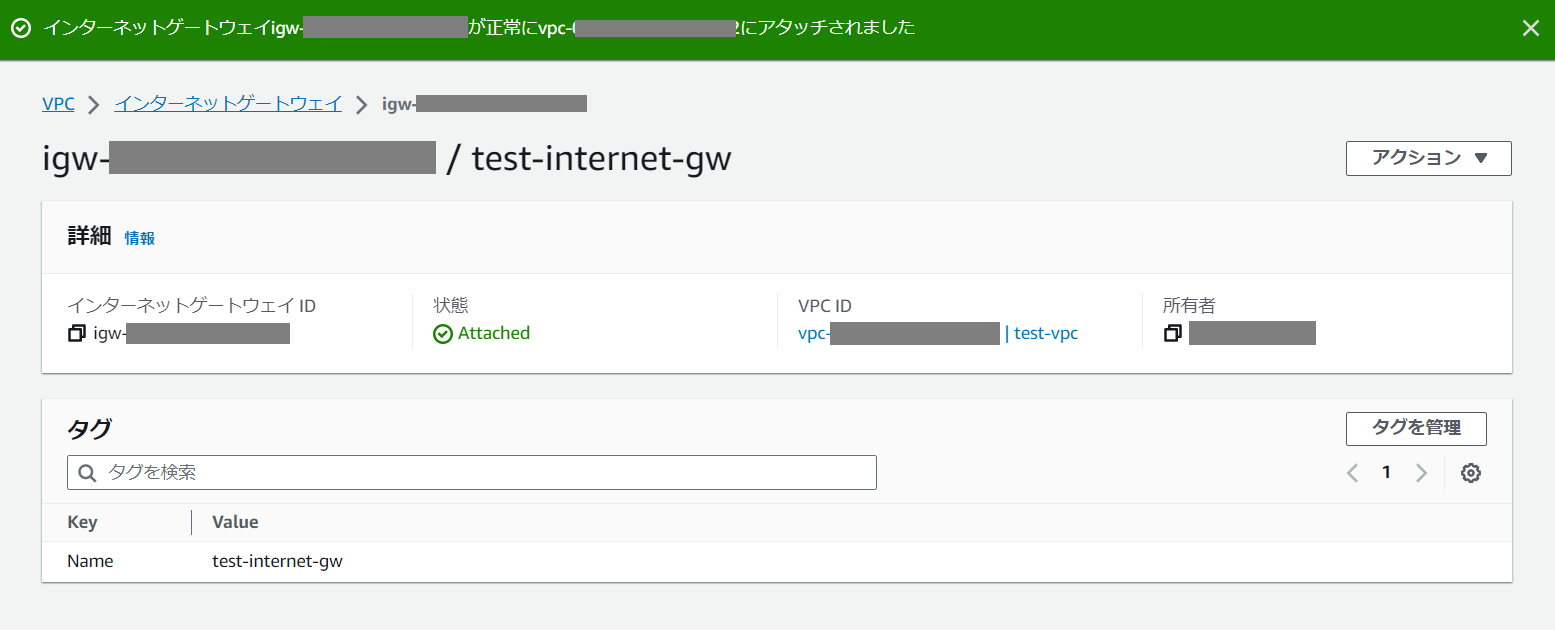Click the Attached status icon
Viewport: 1555px width, 630px height.
[443, 334]
